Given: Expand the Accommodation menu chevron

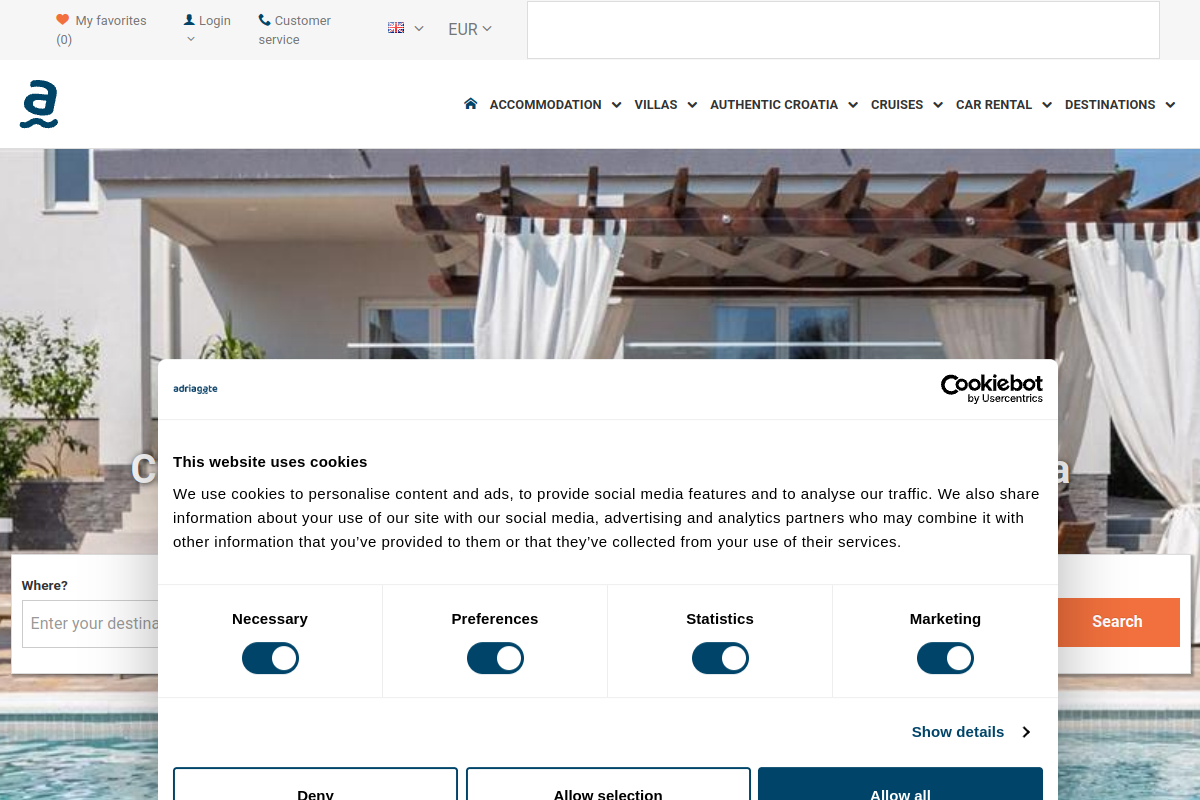Looking at the screenshot, I should (x=616, y=105).
